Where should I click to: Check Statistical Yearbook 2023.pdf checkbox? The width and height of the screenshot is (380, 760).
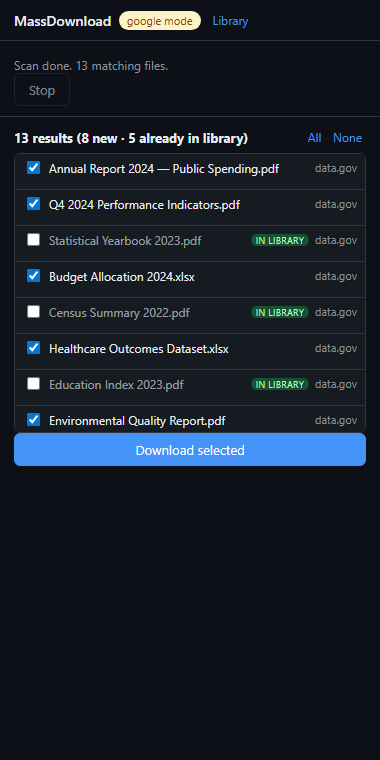pos(33,239)
